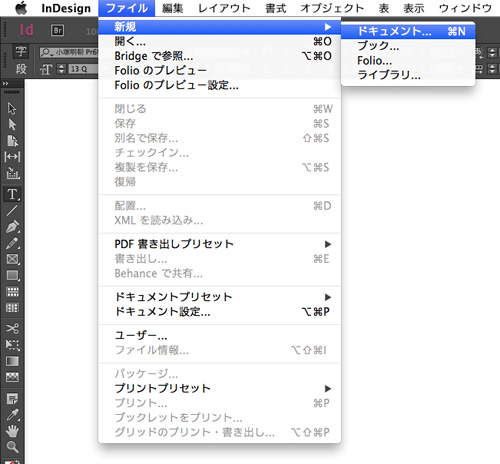Viewport: 500px width, 464px height.
Task: Select the Gradient Swatch tool
Action: [12, 361]
